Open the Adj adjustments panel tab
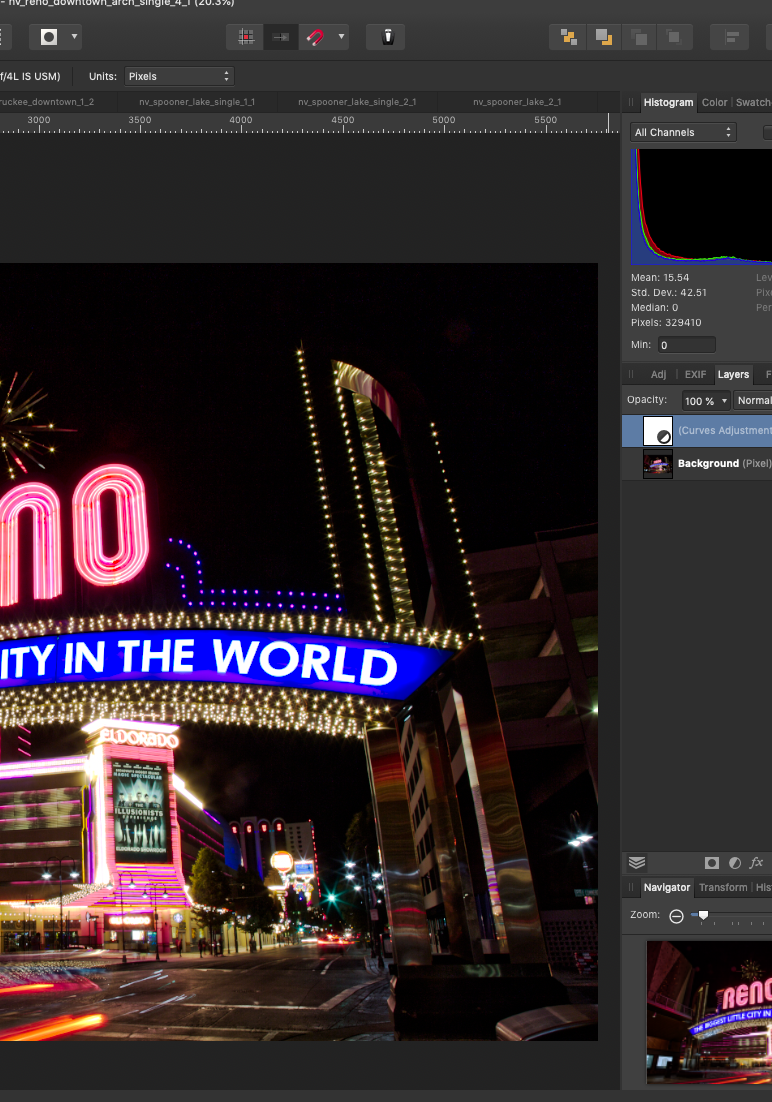 point(658,375)
